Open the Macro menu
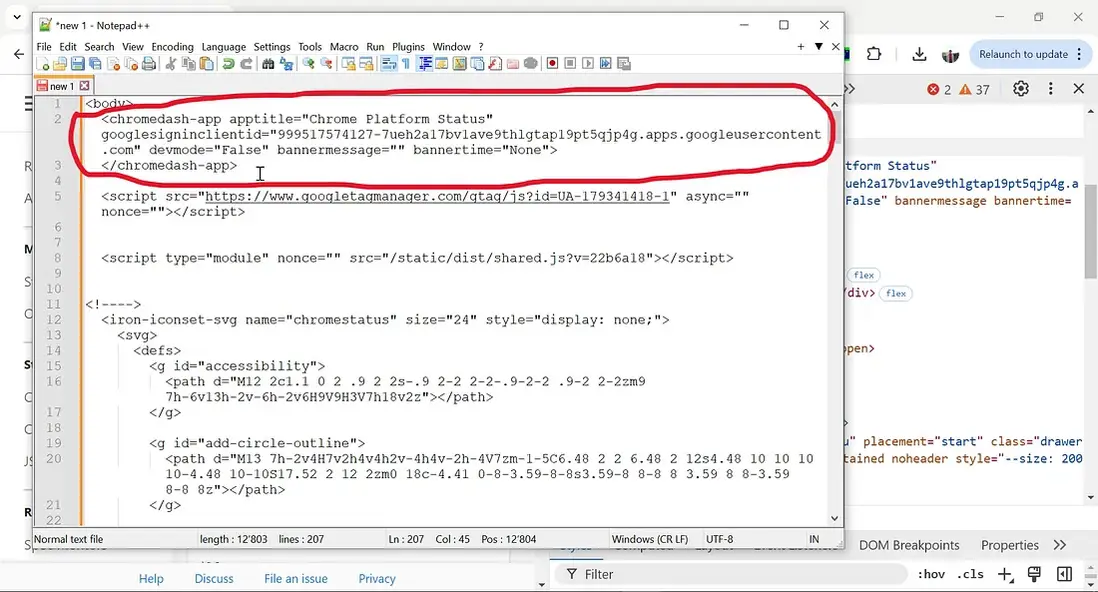The height and width of the screenshot is (592, 1098). point(344,47)
